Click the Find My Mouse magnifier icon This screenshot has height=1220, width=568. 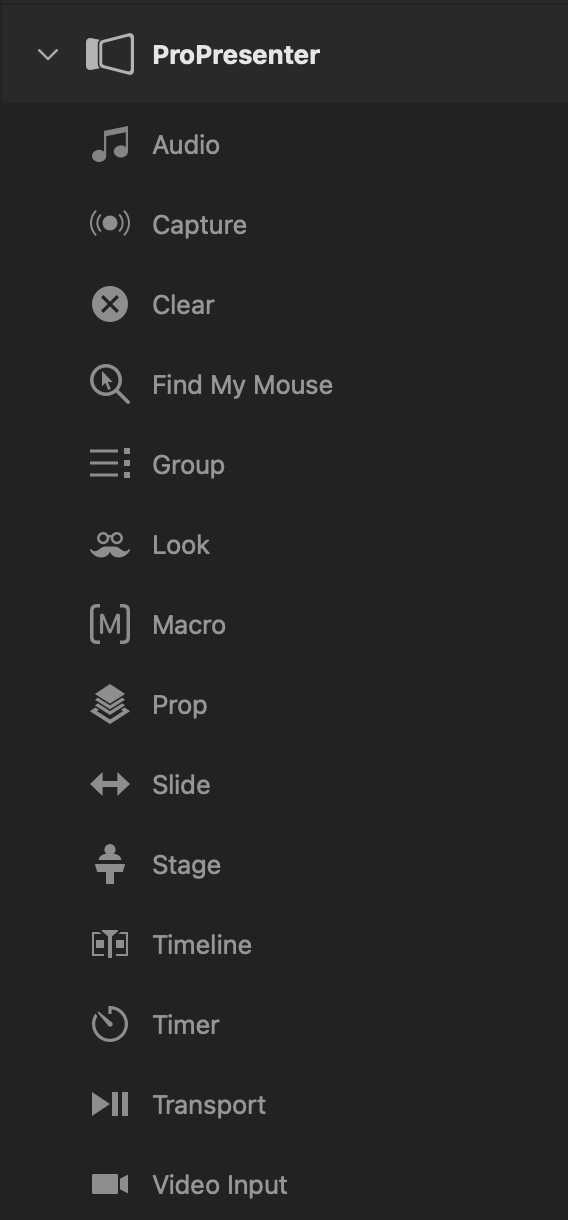coord(110,385)
